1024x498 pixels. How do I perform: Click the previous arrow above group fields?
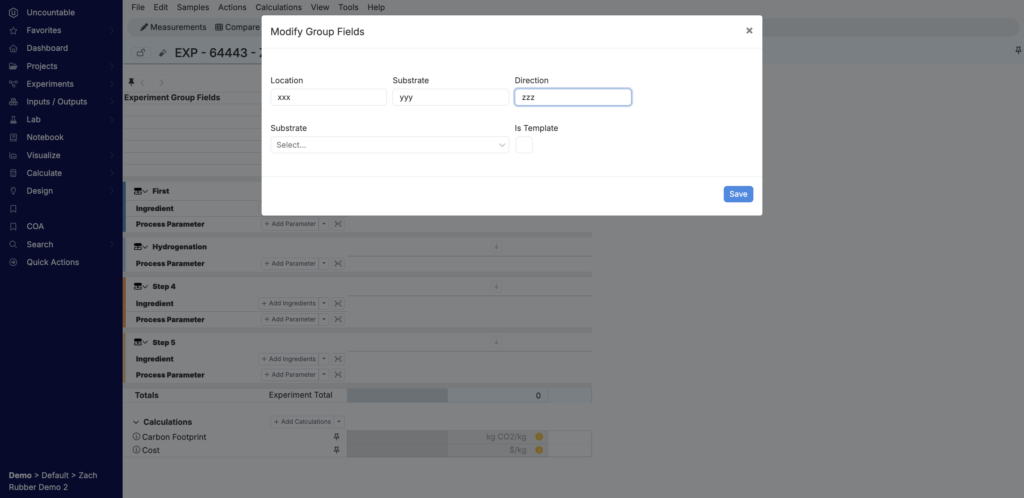[x=143, y=83]
